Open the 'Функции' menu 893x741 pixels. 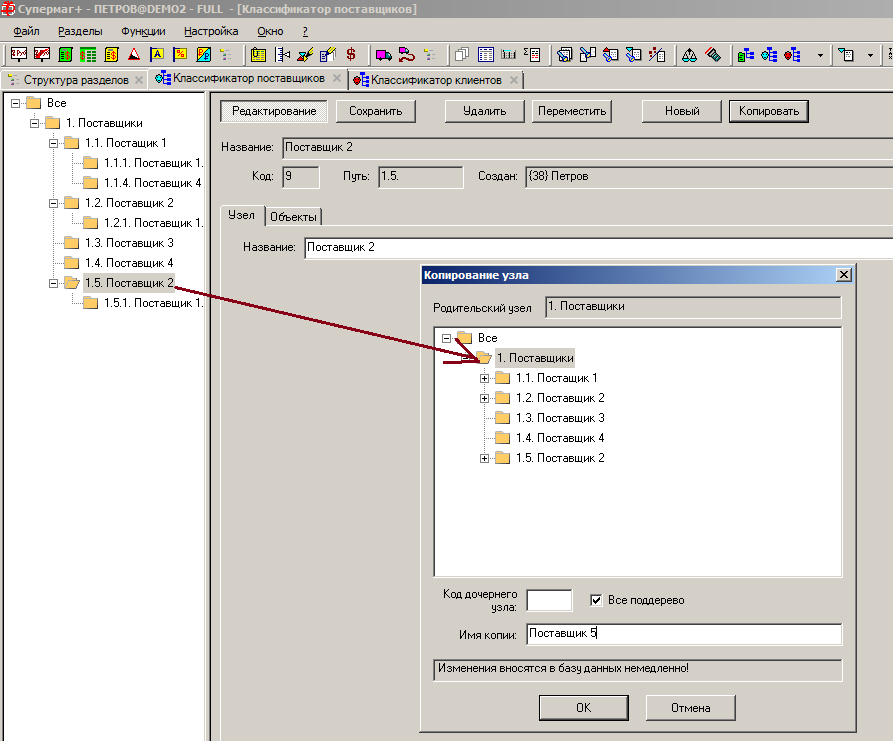click(x=143, y=31)
